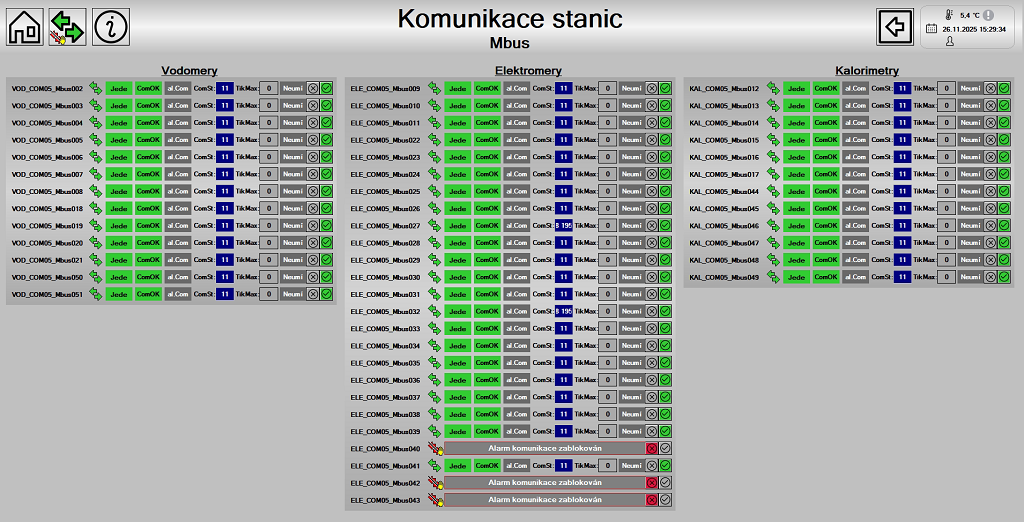Click the date and time 26.11.2025 readout

(974, 29)
